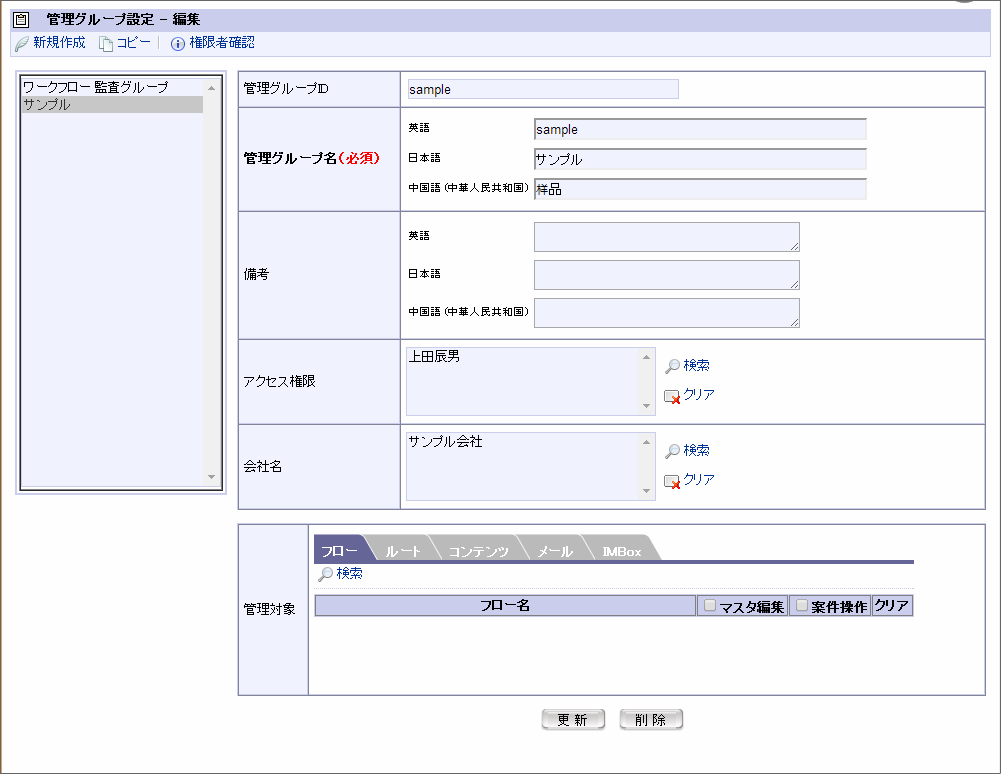The height and width of the screenshot is (774, 1001).
Task: Click scroll down arrow in 会社名 list
Action: pos(646,491)
